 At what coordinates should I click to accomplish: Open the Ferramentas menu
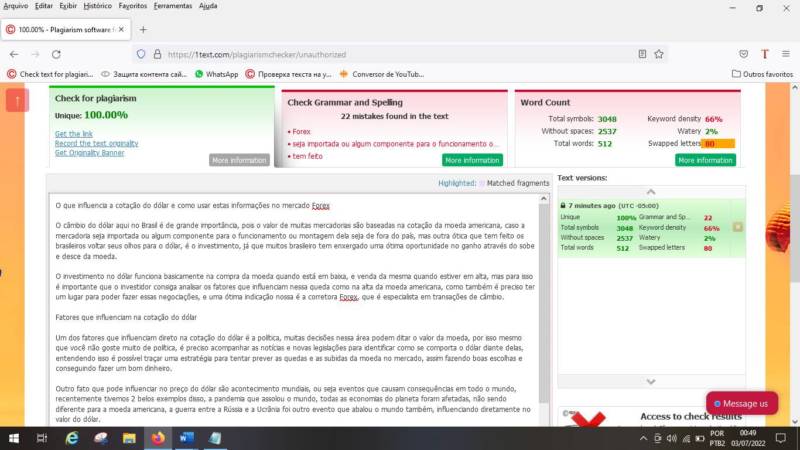coord(173,6)
